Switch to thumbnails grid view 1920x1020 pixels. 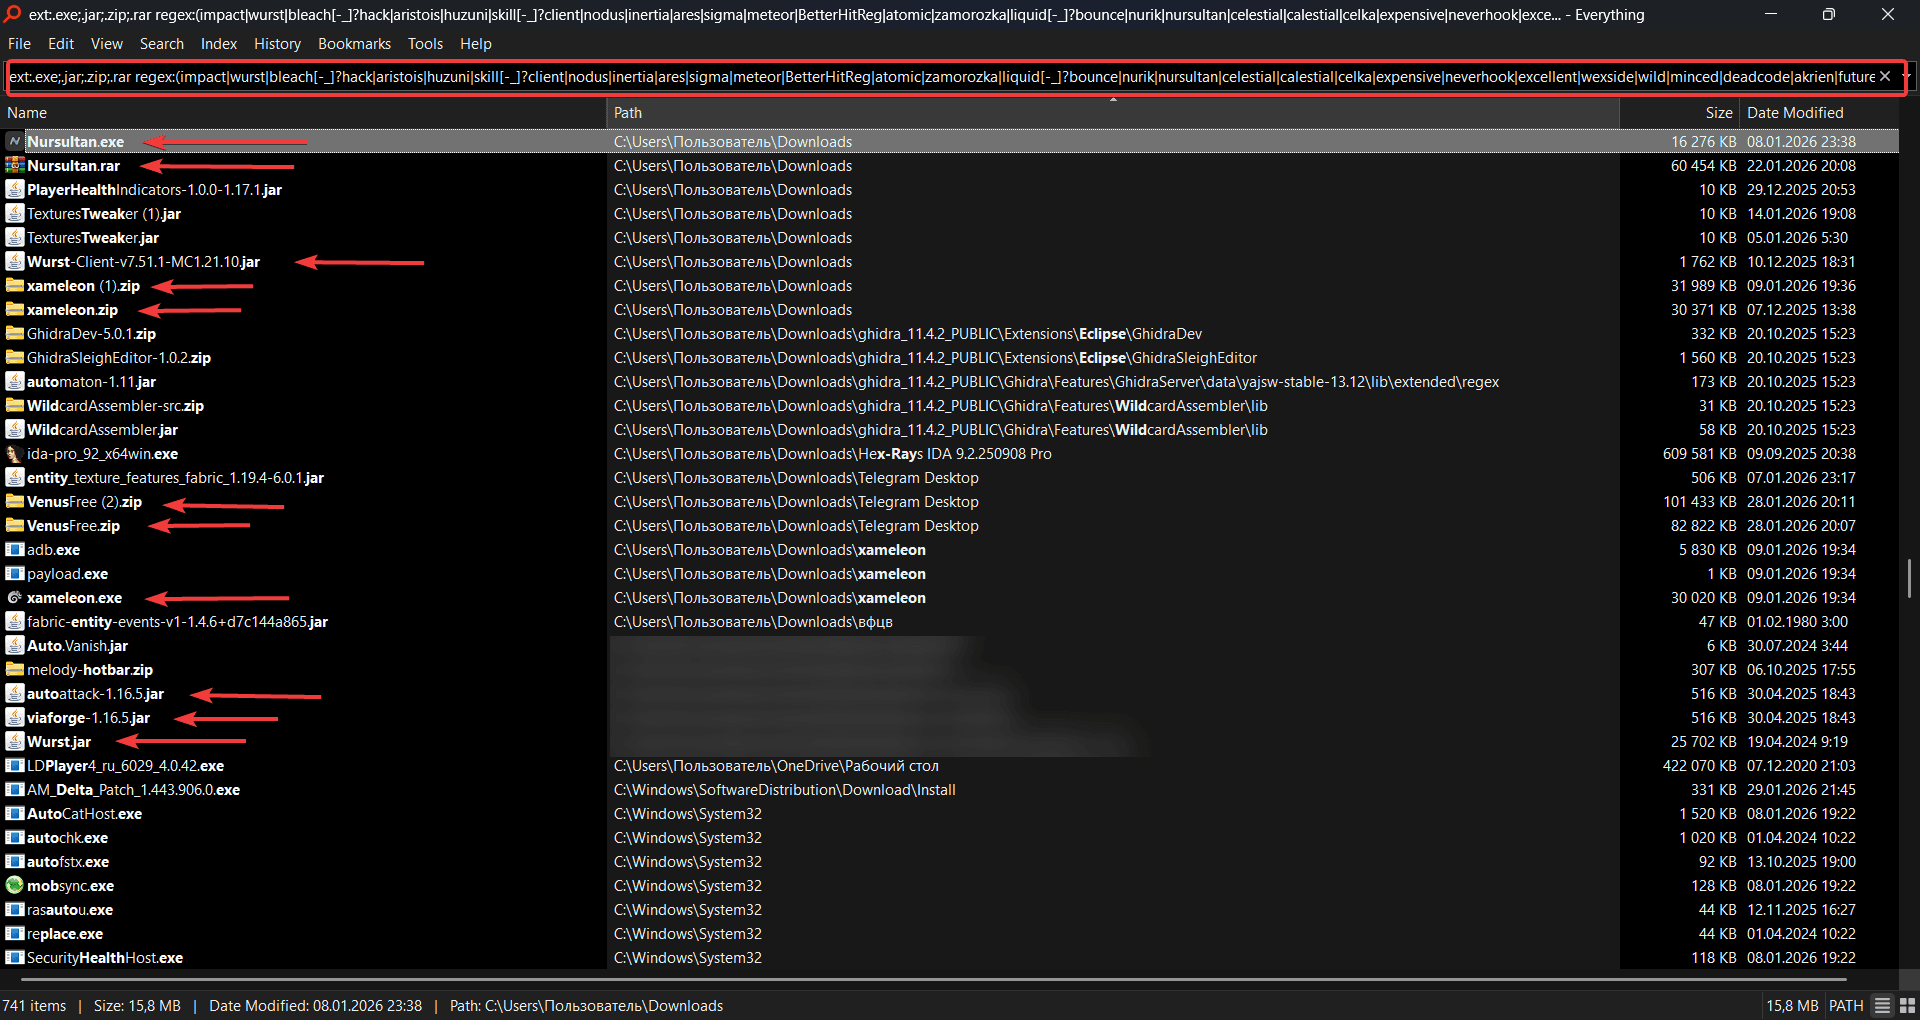coord(1907,1006)
